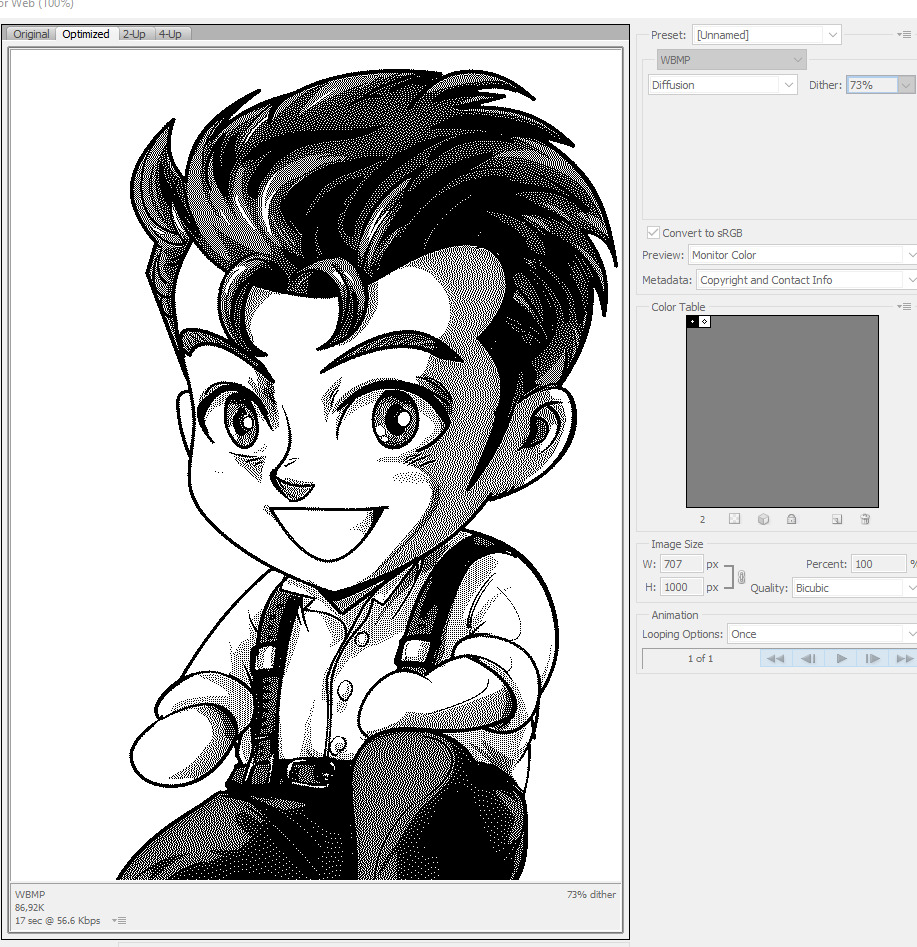This screenshot has width=917, height=947.
Task: Open the Preset dropdown showing [Unnamed]
Action: pos(767,35)
